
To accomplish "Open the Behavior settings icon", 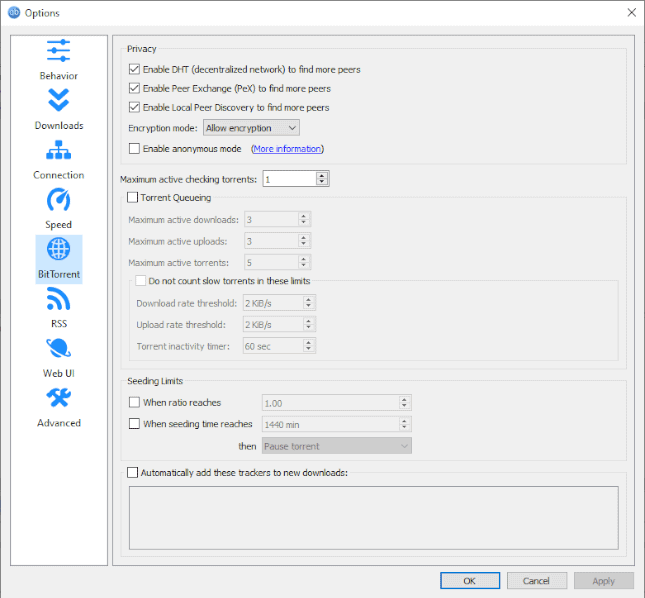I will (x=58, y=51).
